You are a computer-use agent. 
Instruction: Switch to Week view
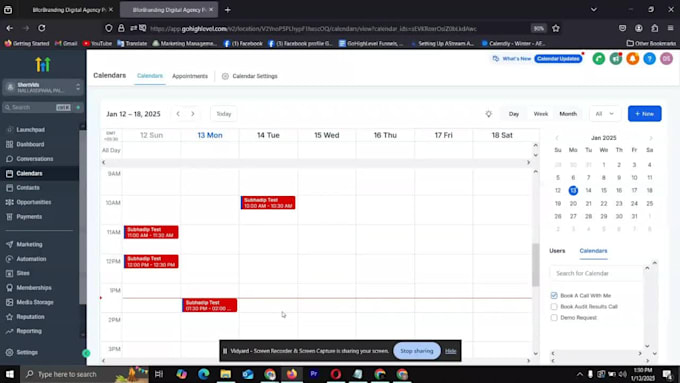click(540, 114)
